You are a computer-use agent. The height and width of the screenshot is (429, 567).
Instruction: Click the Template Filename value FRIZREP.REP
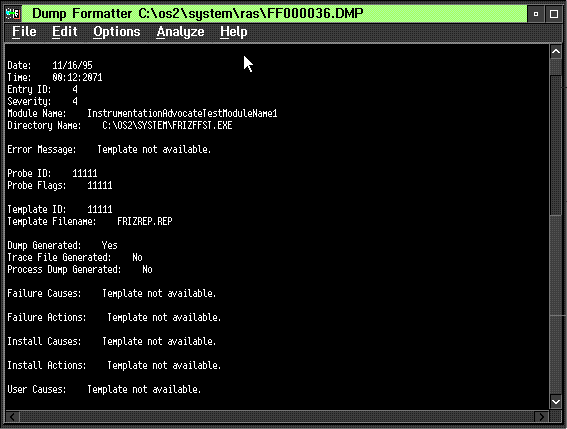[x=145, y=221]
